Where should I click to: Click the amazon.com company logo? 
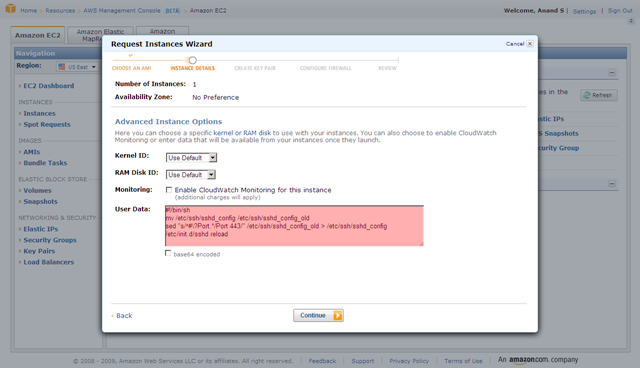tap(538, 360)
